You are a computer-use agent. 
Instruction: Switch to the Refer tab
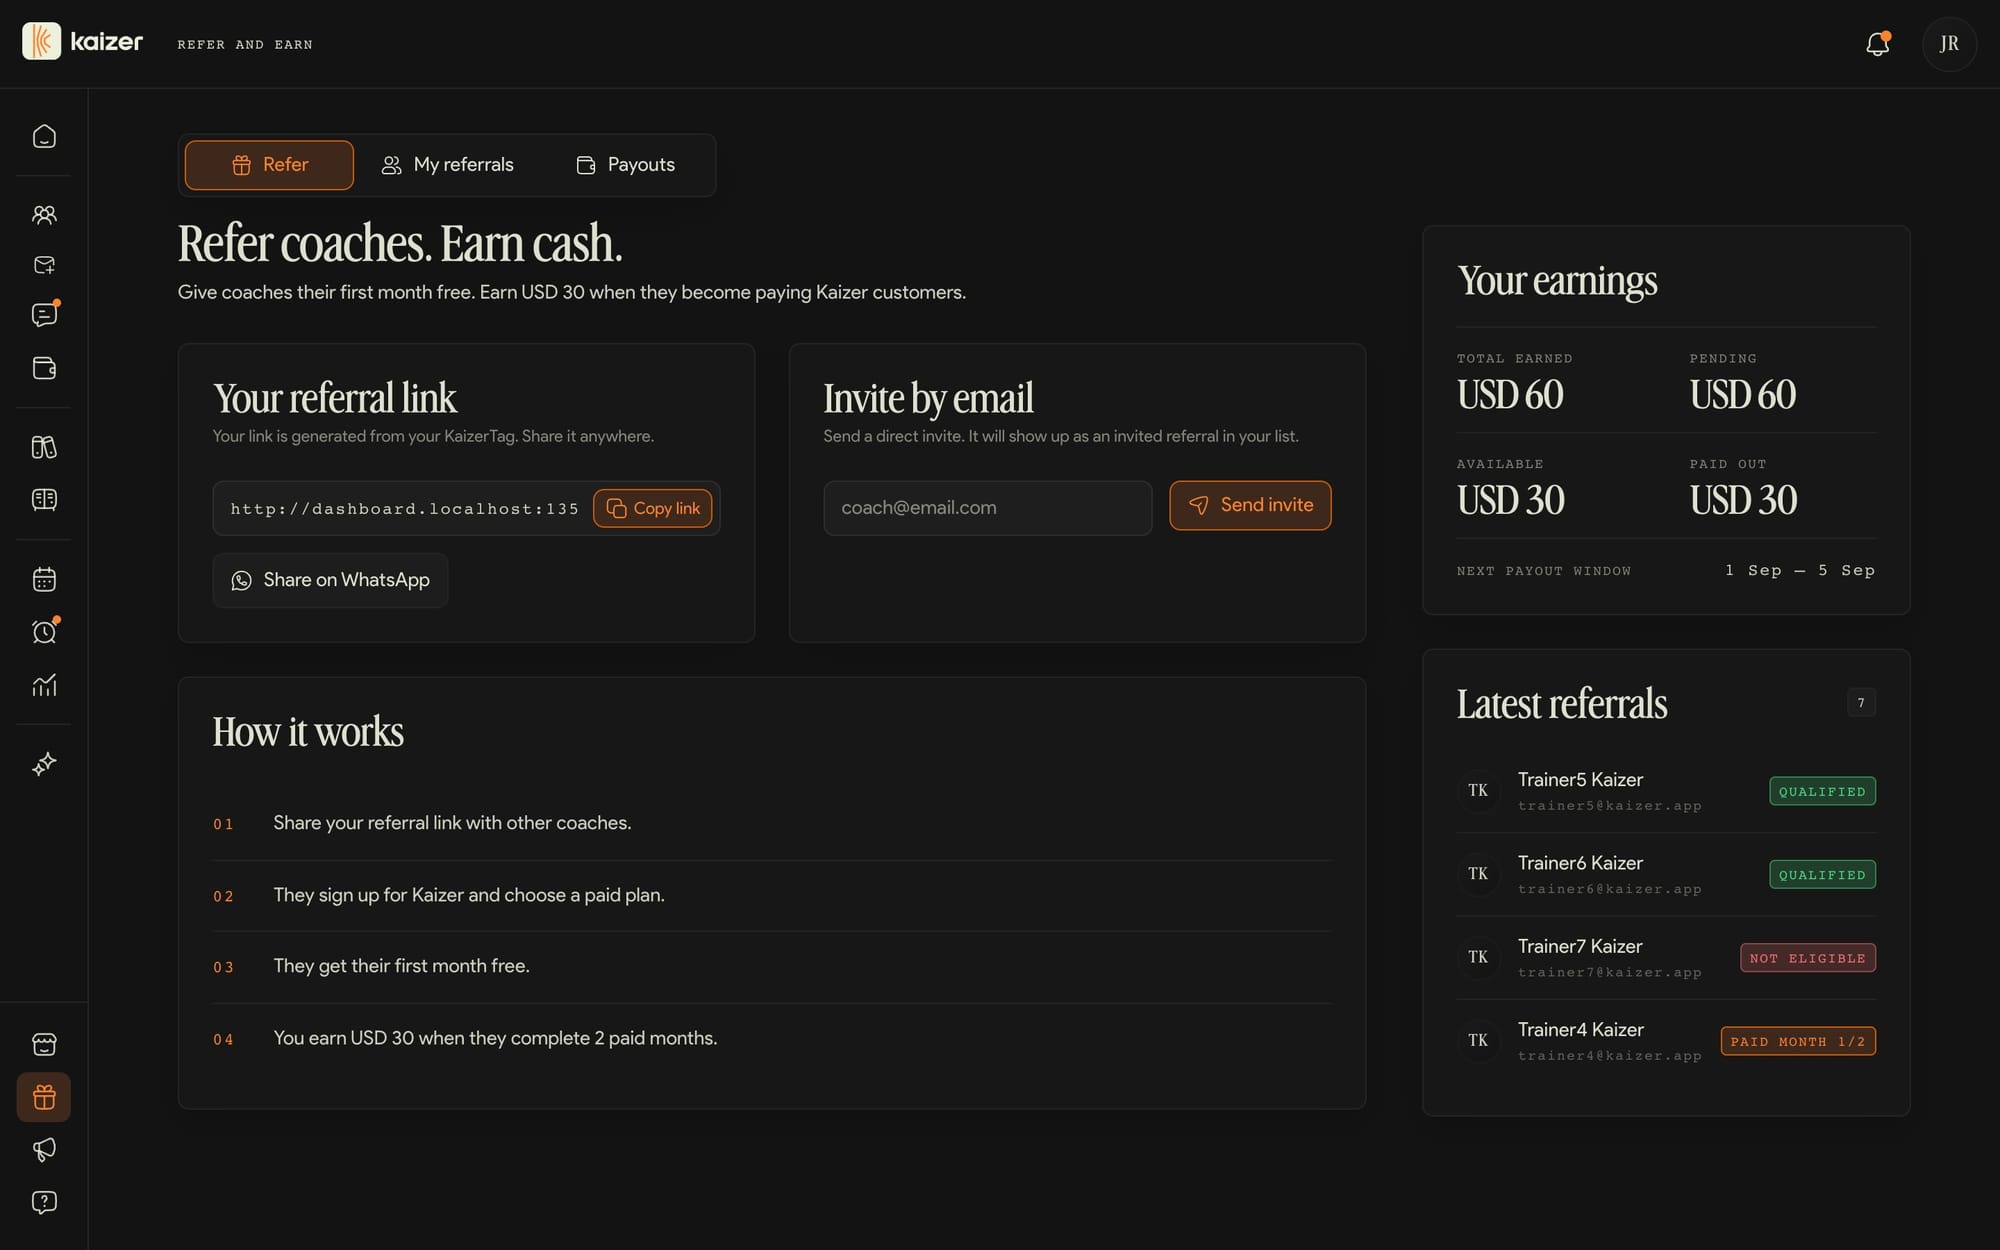[x=269, y=165]
